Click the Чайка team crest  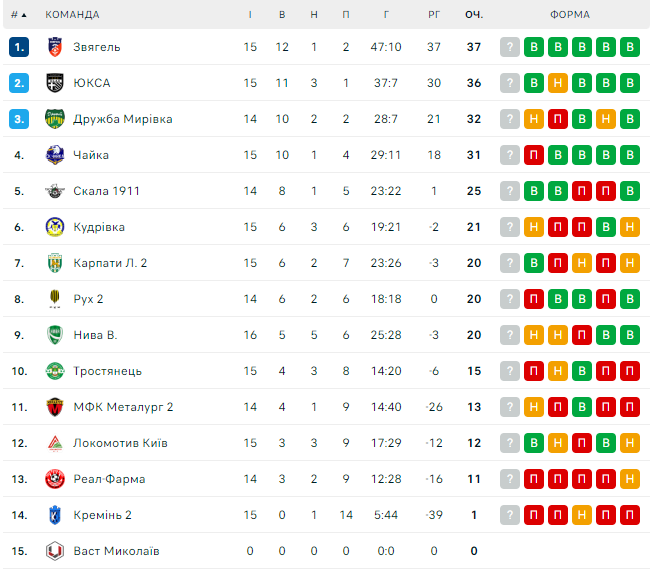click(55, 155)
